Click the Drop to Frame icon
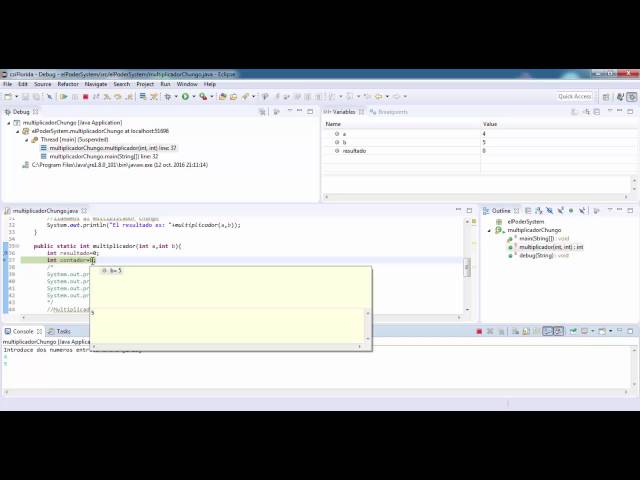Image resolution: width=640 pixels, height=480 pixels. pos(142,97)
